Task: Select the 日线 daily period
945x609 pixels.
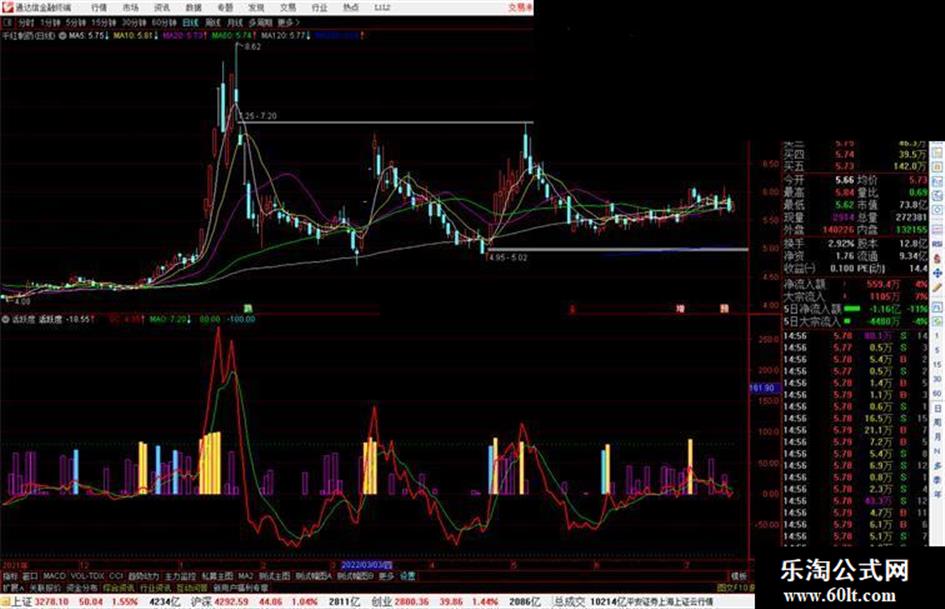Action: point(190,22)
